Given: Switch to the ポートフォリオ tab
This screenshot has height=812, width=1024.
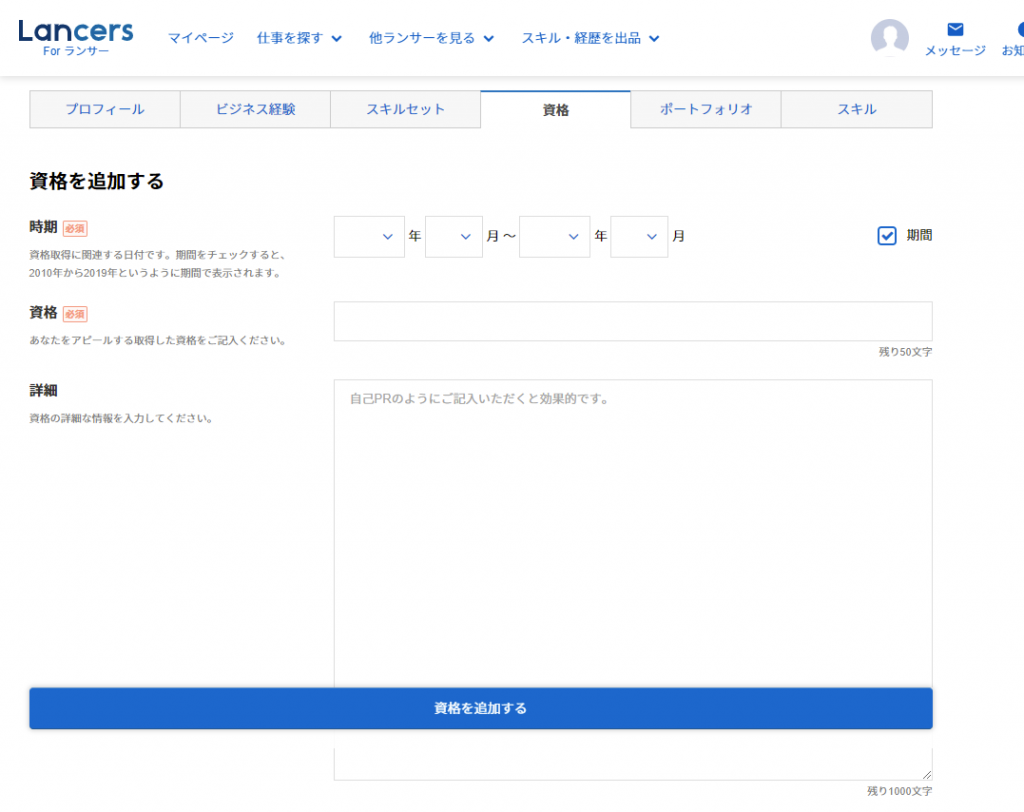Looking at the screenshot, I should [706, 110].
